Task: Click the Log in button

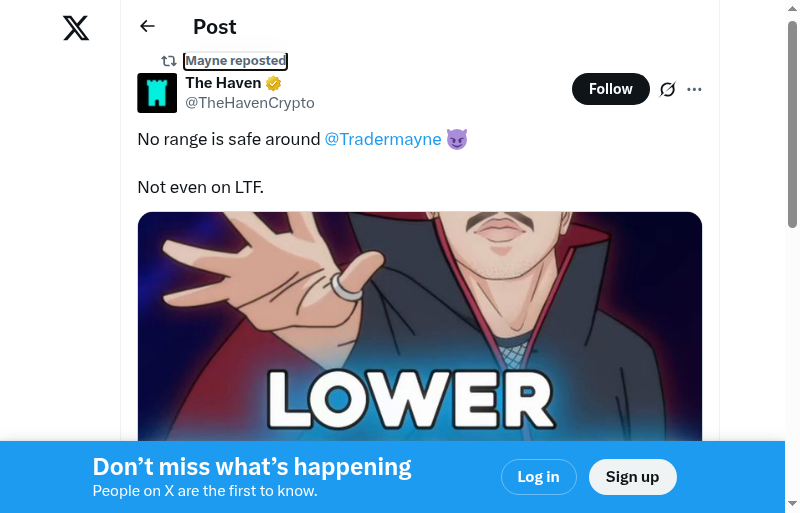Action: (x=539, y=477)
